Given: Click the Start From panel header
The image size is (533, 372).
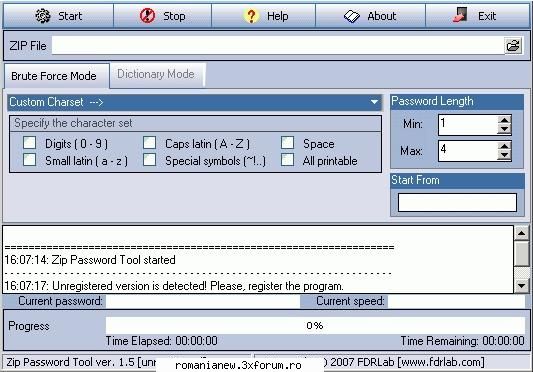Looking at the screenshot, I should (457, 180).
